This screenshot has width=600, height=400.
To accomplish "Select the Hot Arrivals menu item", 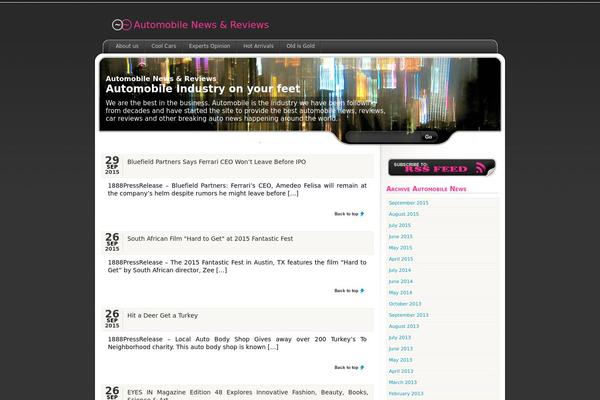I will point(258,46).
